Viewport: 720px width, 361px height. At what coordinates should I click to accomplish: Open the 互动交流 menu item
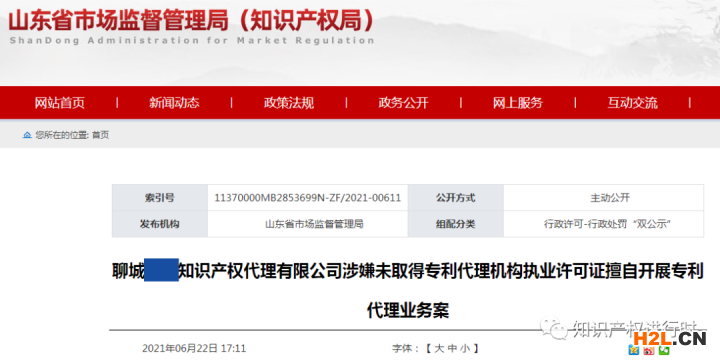pyautogui.click(x=632, y=102)
